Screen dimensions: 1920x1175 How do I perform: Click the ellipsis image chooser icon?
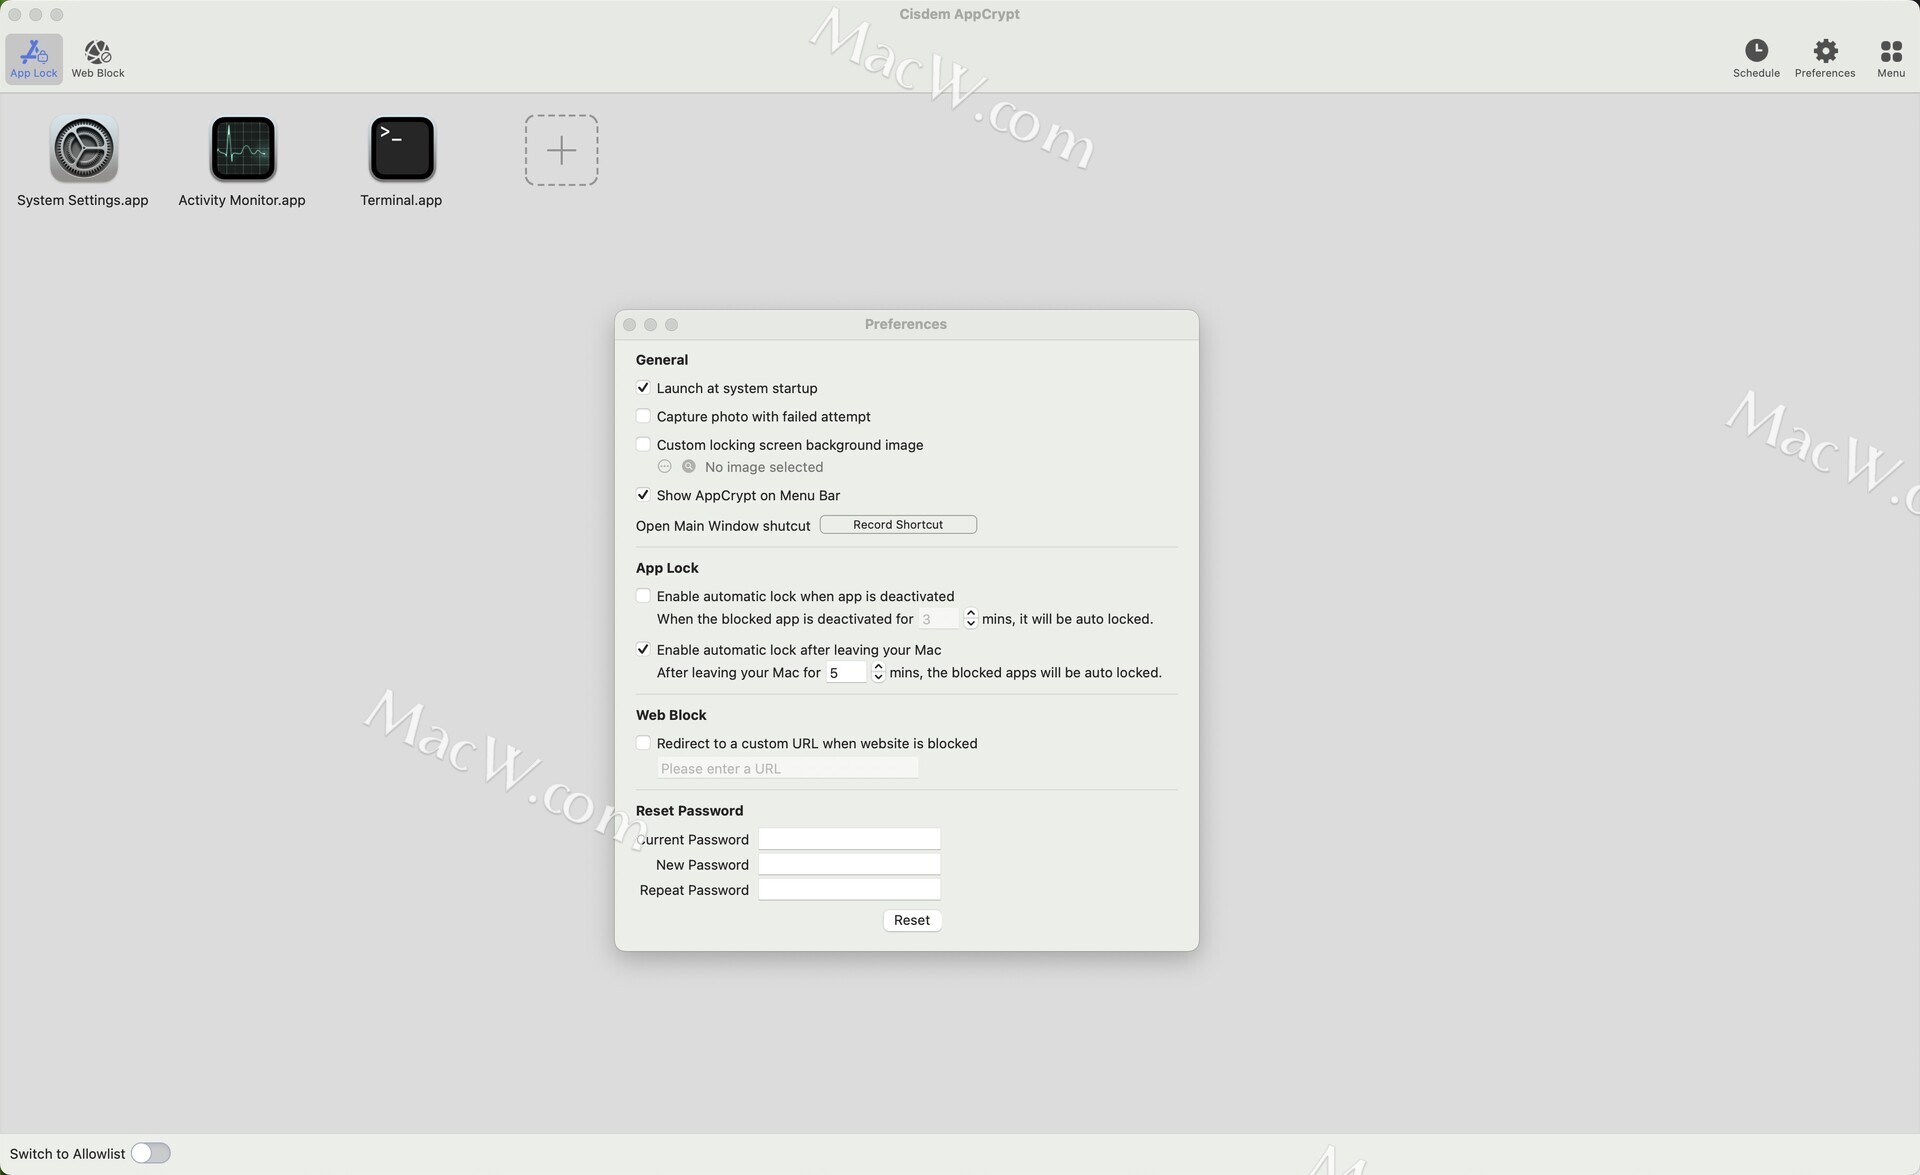(x=664, y=466)
